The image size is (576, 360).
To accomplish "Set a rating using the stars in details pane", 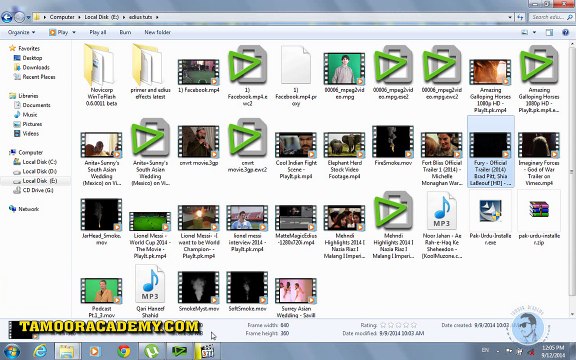I will (398, 325).
